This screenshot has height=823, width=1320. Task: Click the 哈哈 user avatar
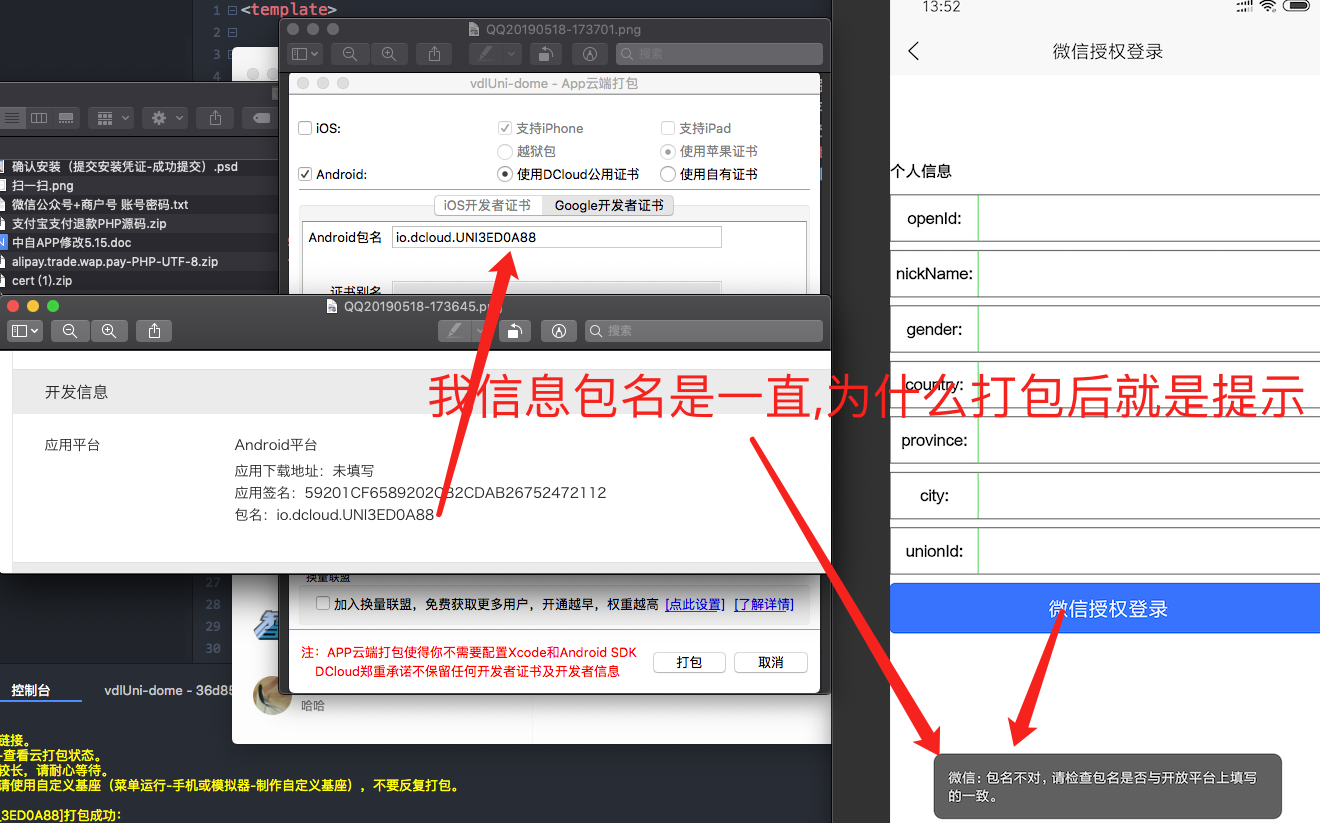[x=272, y=696]
